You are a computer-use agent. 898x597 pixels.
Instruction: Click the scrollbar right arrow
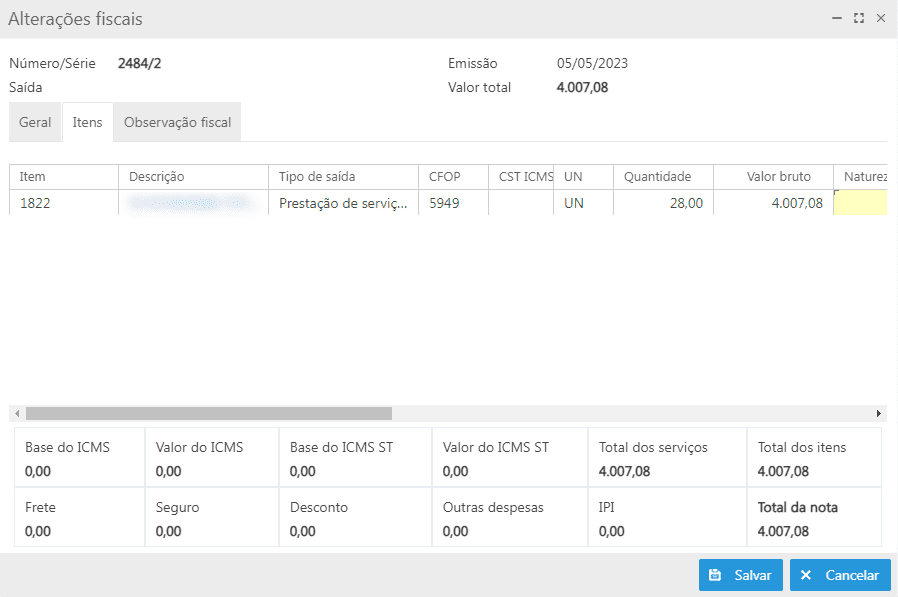[879, 413]
